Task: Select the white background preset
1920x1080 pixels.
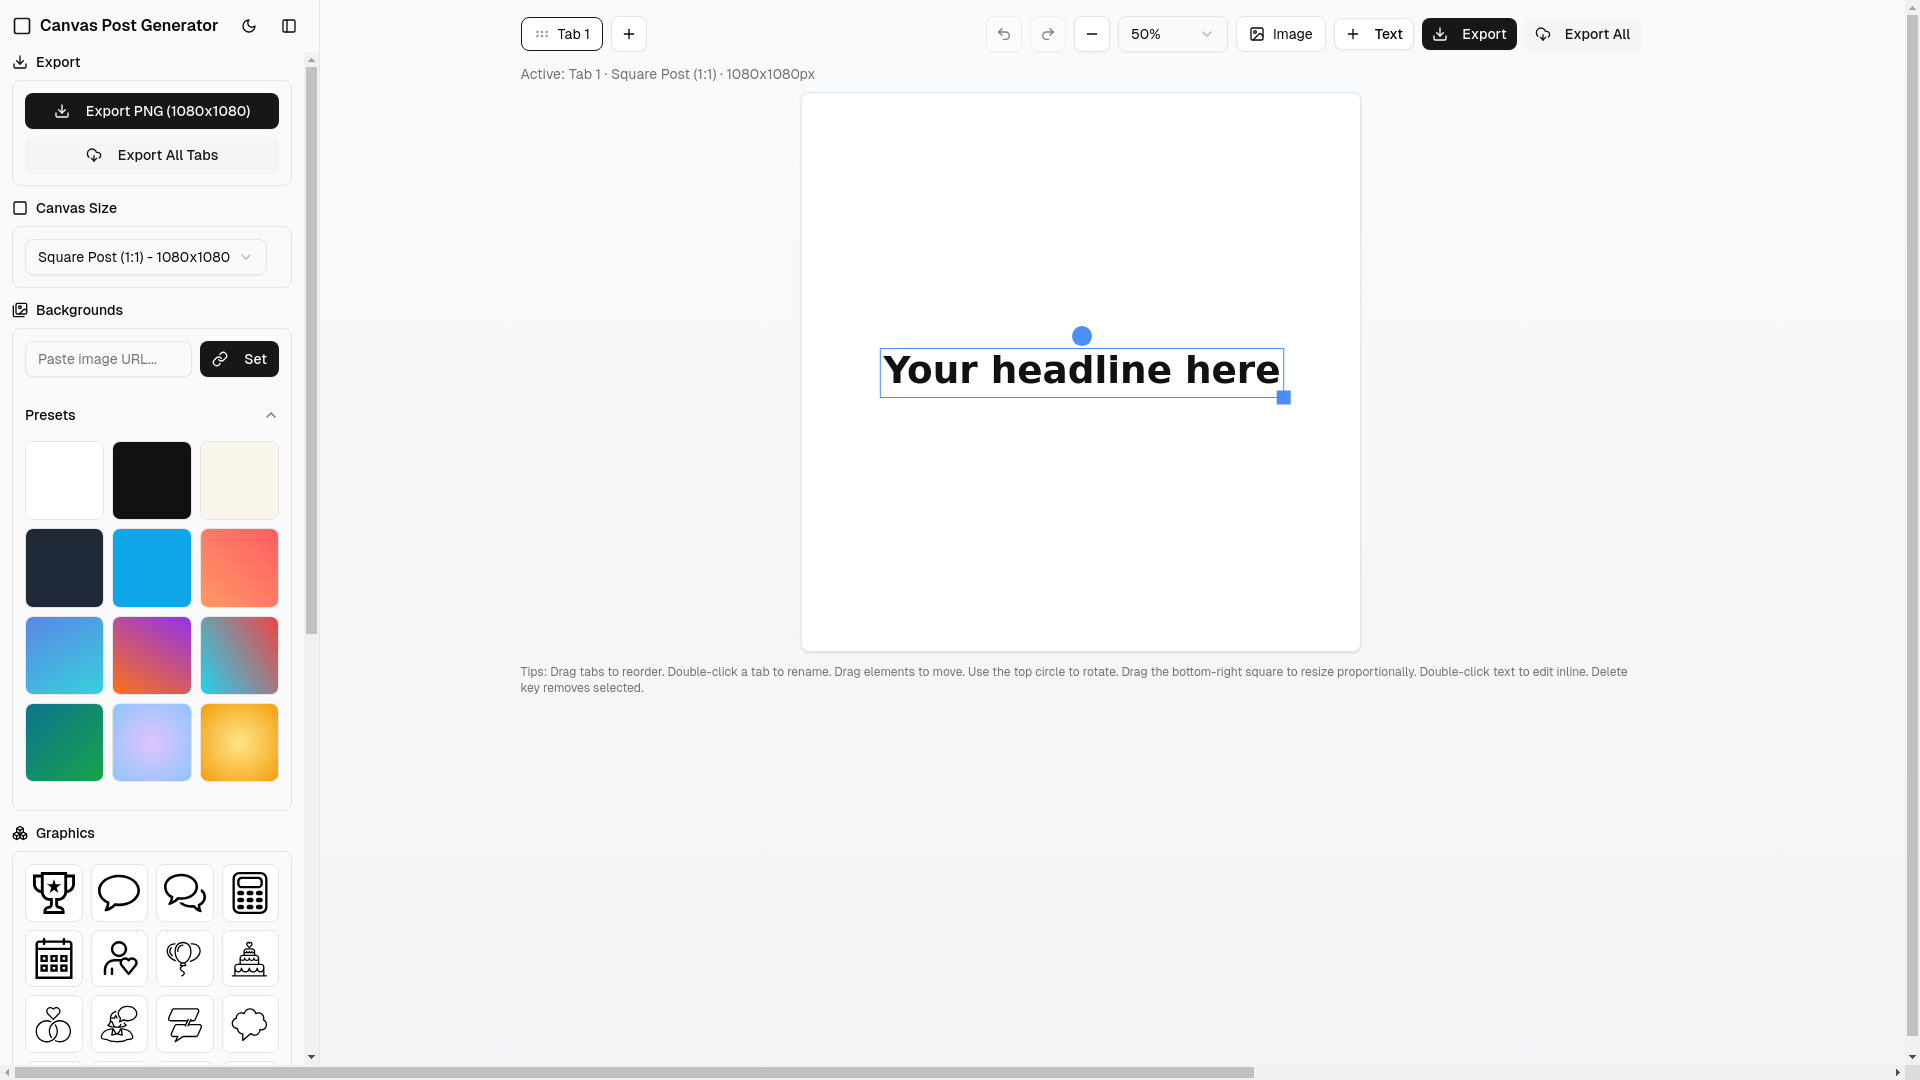Action: pos(64,480)
